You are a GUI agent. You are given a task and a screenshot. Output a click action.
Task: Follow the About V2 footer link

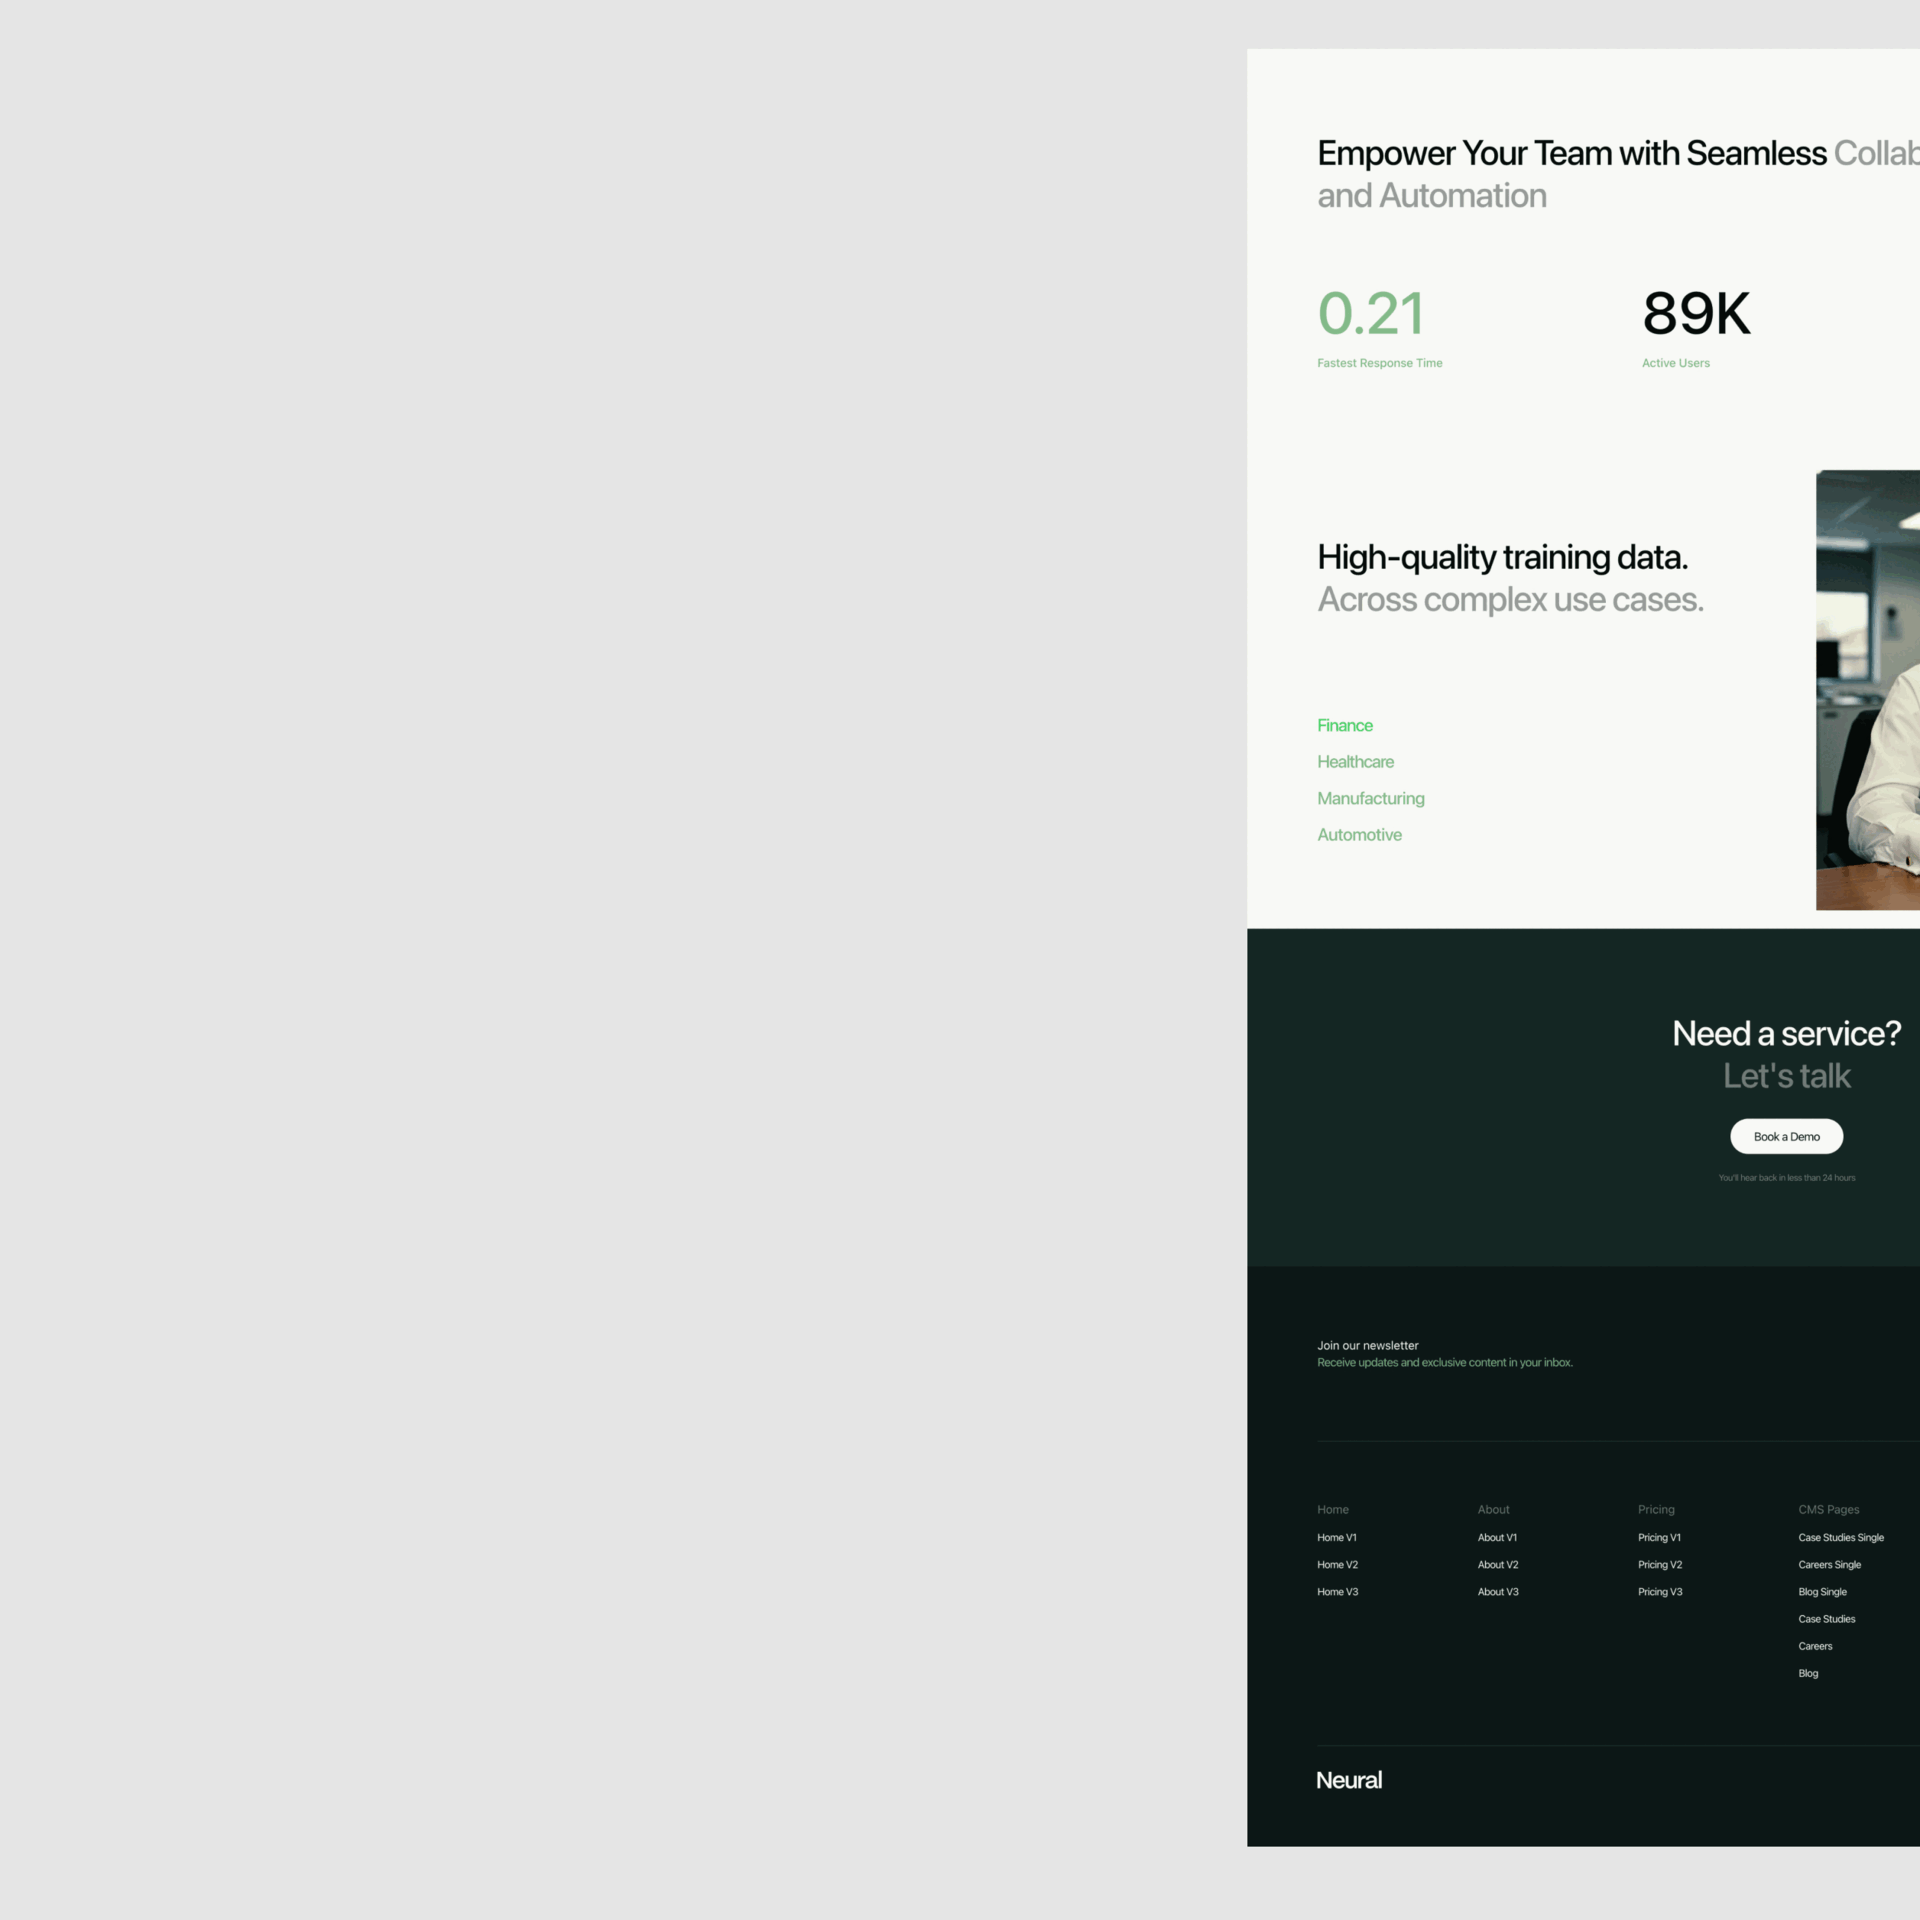(x=1498, y=1565)
